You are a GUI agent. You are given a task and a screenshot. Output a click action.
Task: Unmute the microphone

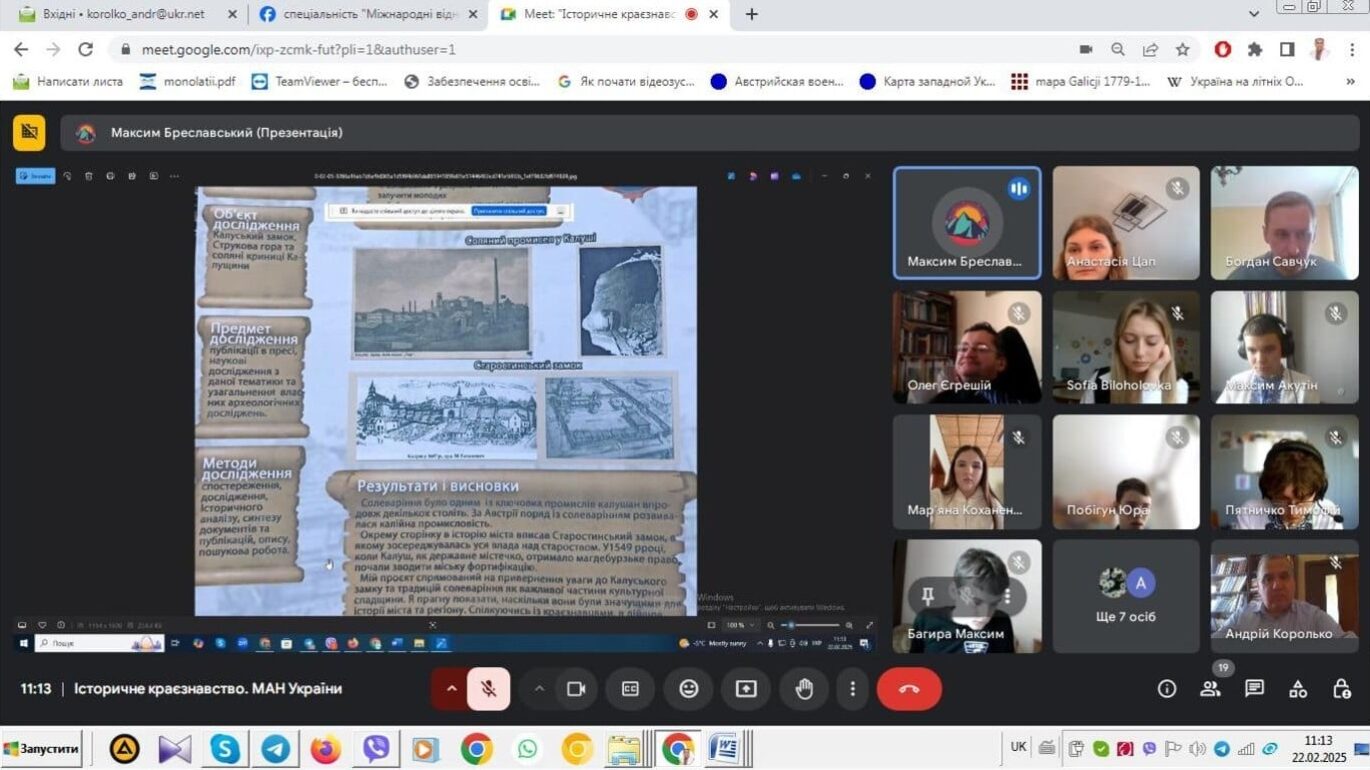(489, 689)
